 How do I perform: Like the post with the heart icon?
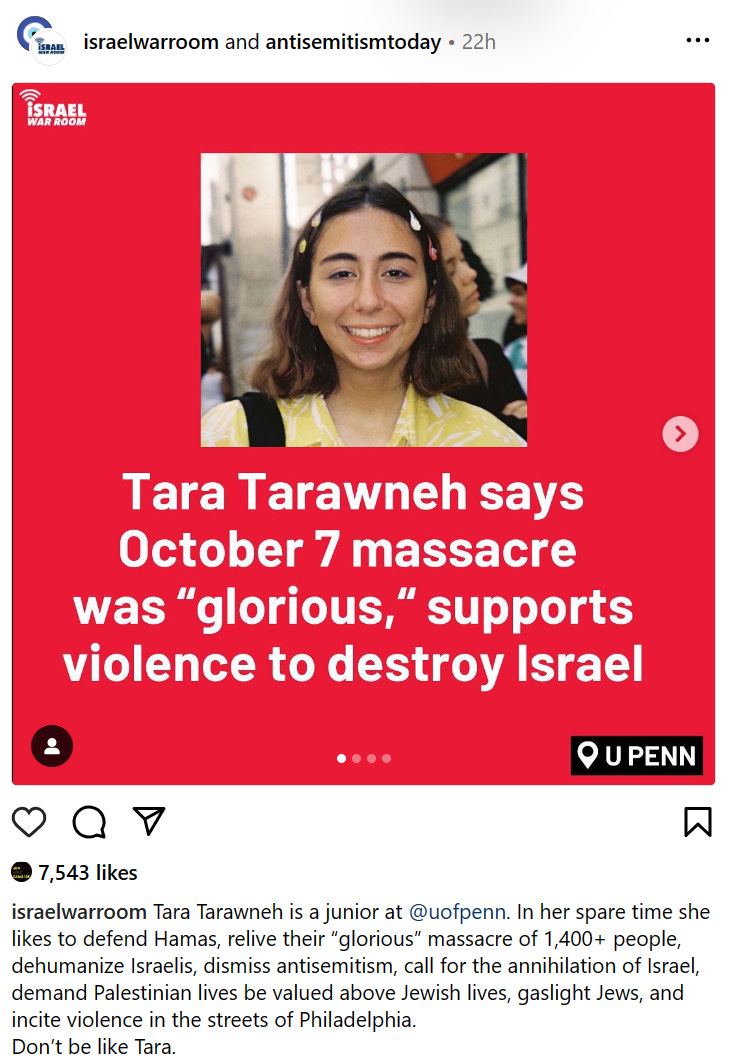pos(29,822)
